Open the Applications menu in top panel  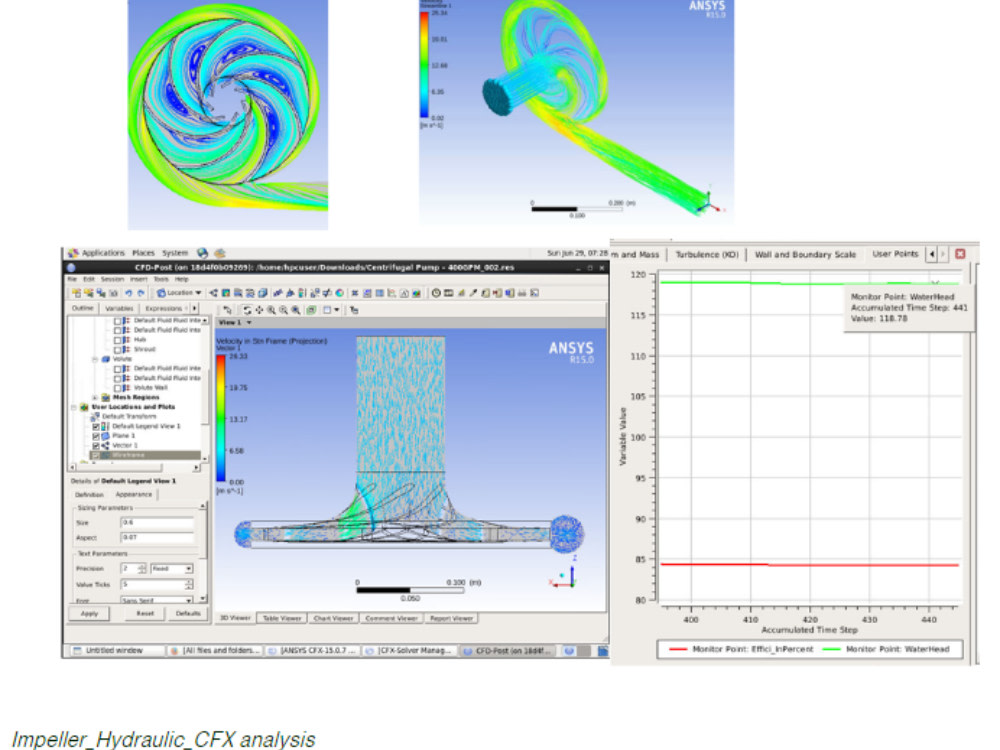click(96, 253)
